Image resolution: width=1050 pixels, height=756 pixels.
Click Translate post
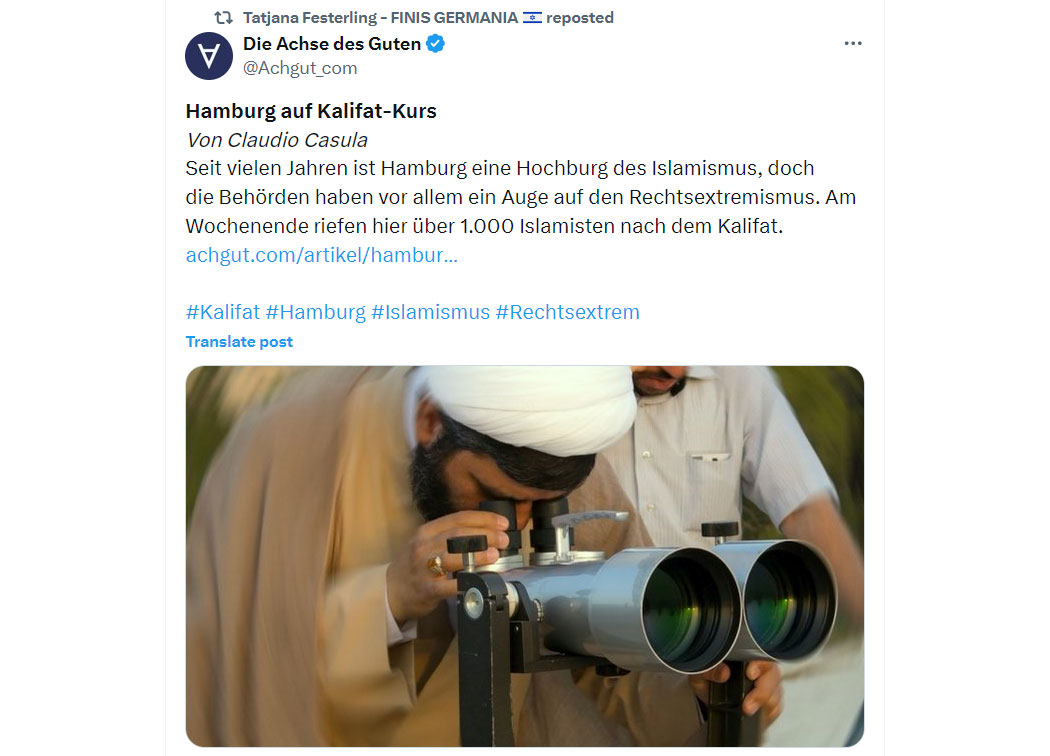coord(239,342)
